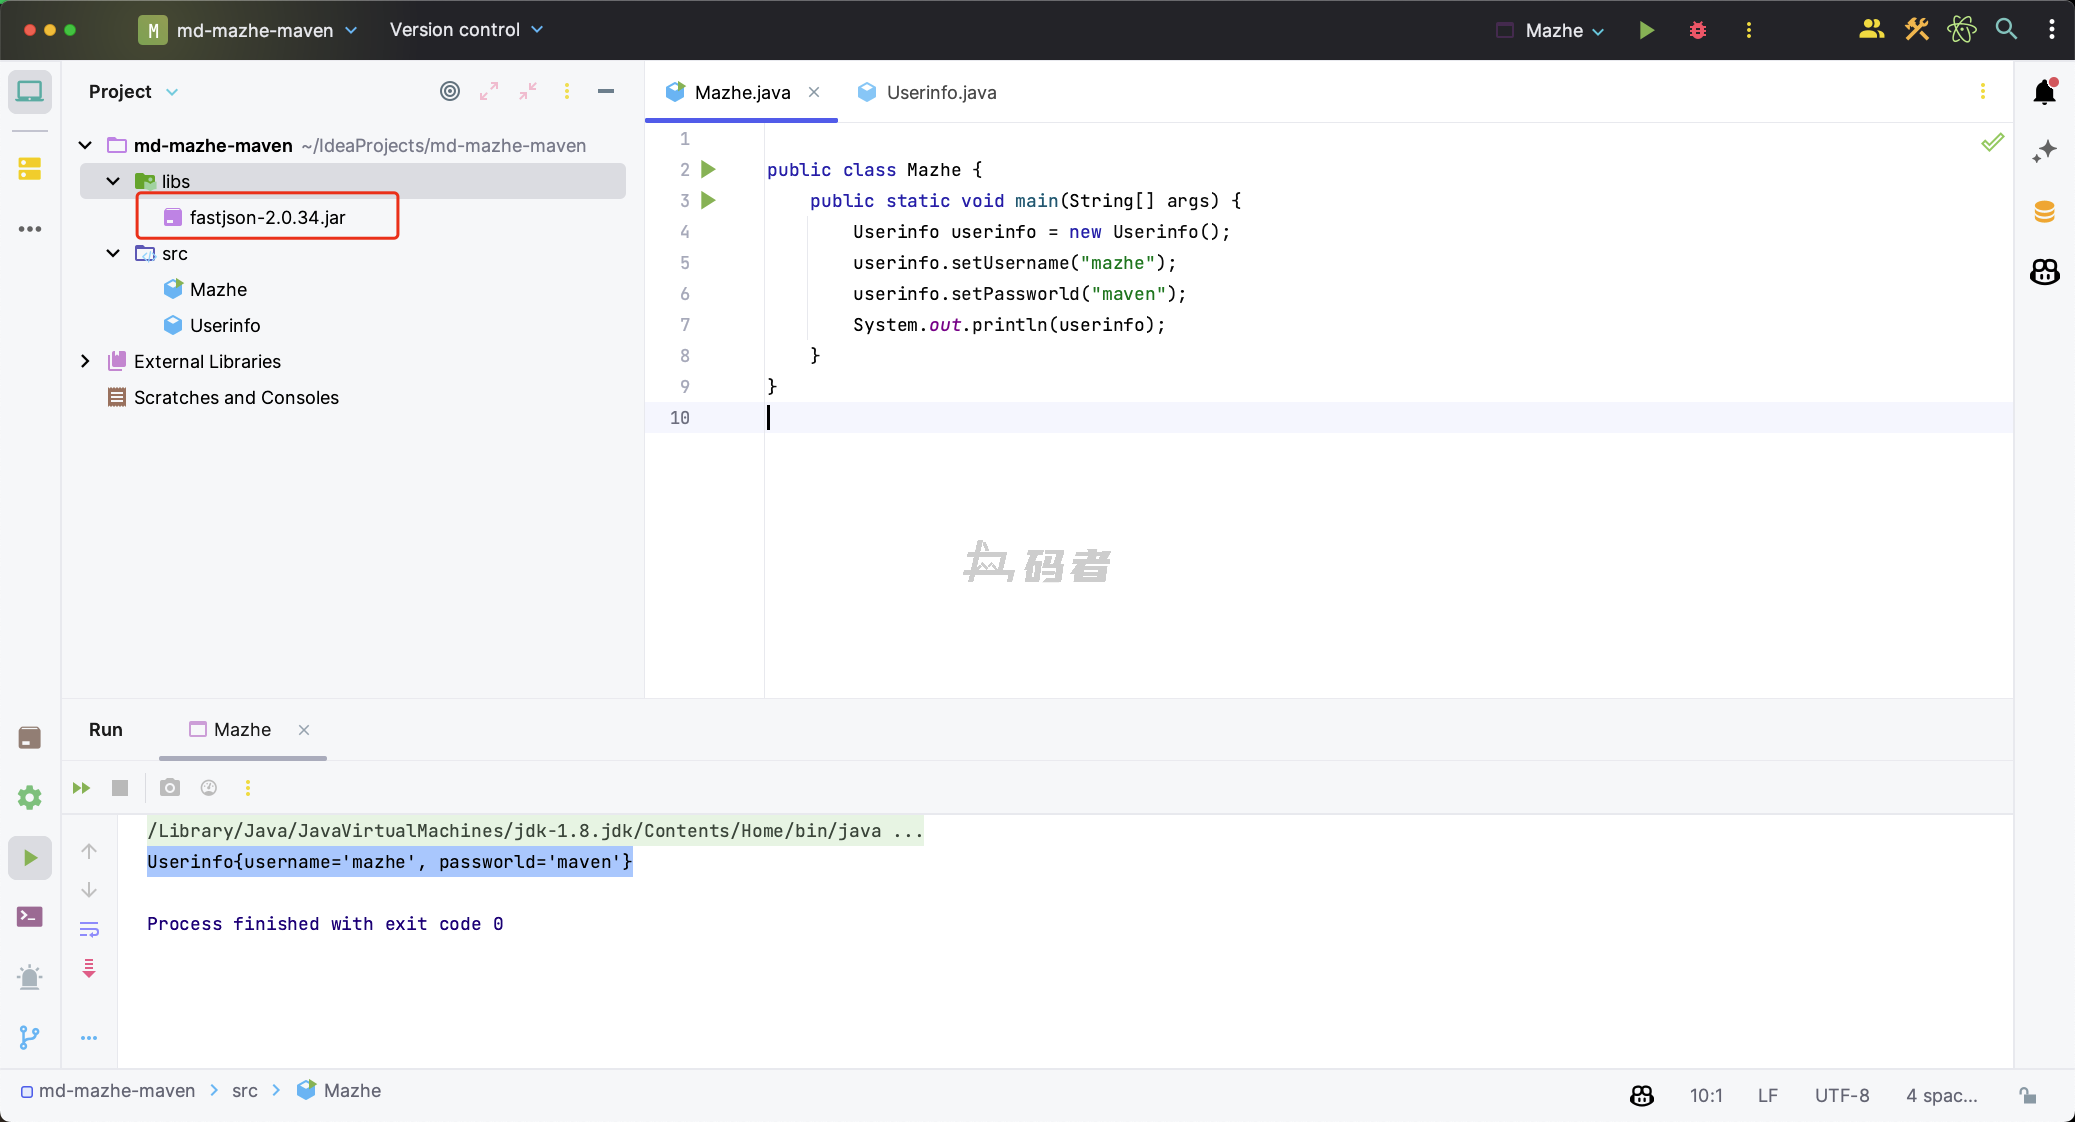Open the Version control menu
Screen dimensions: 2075x1122
[466, 30]
